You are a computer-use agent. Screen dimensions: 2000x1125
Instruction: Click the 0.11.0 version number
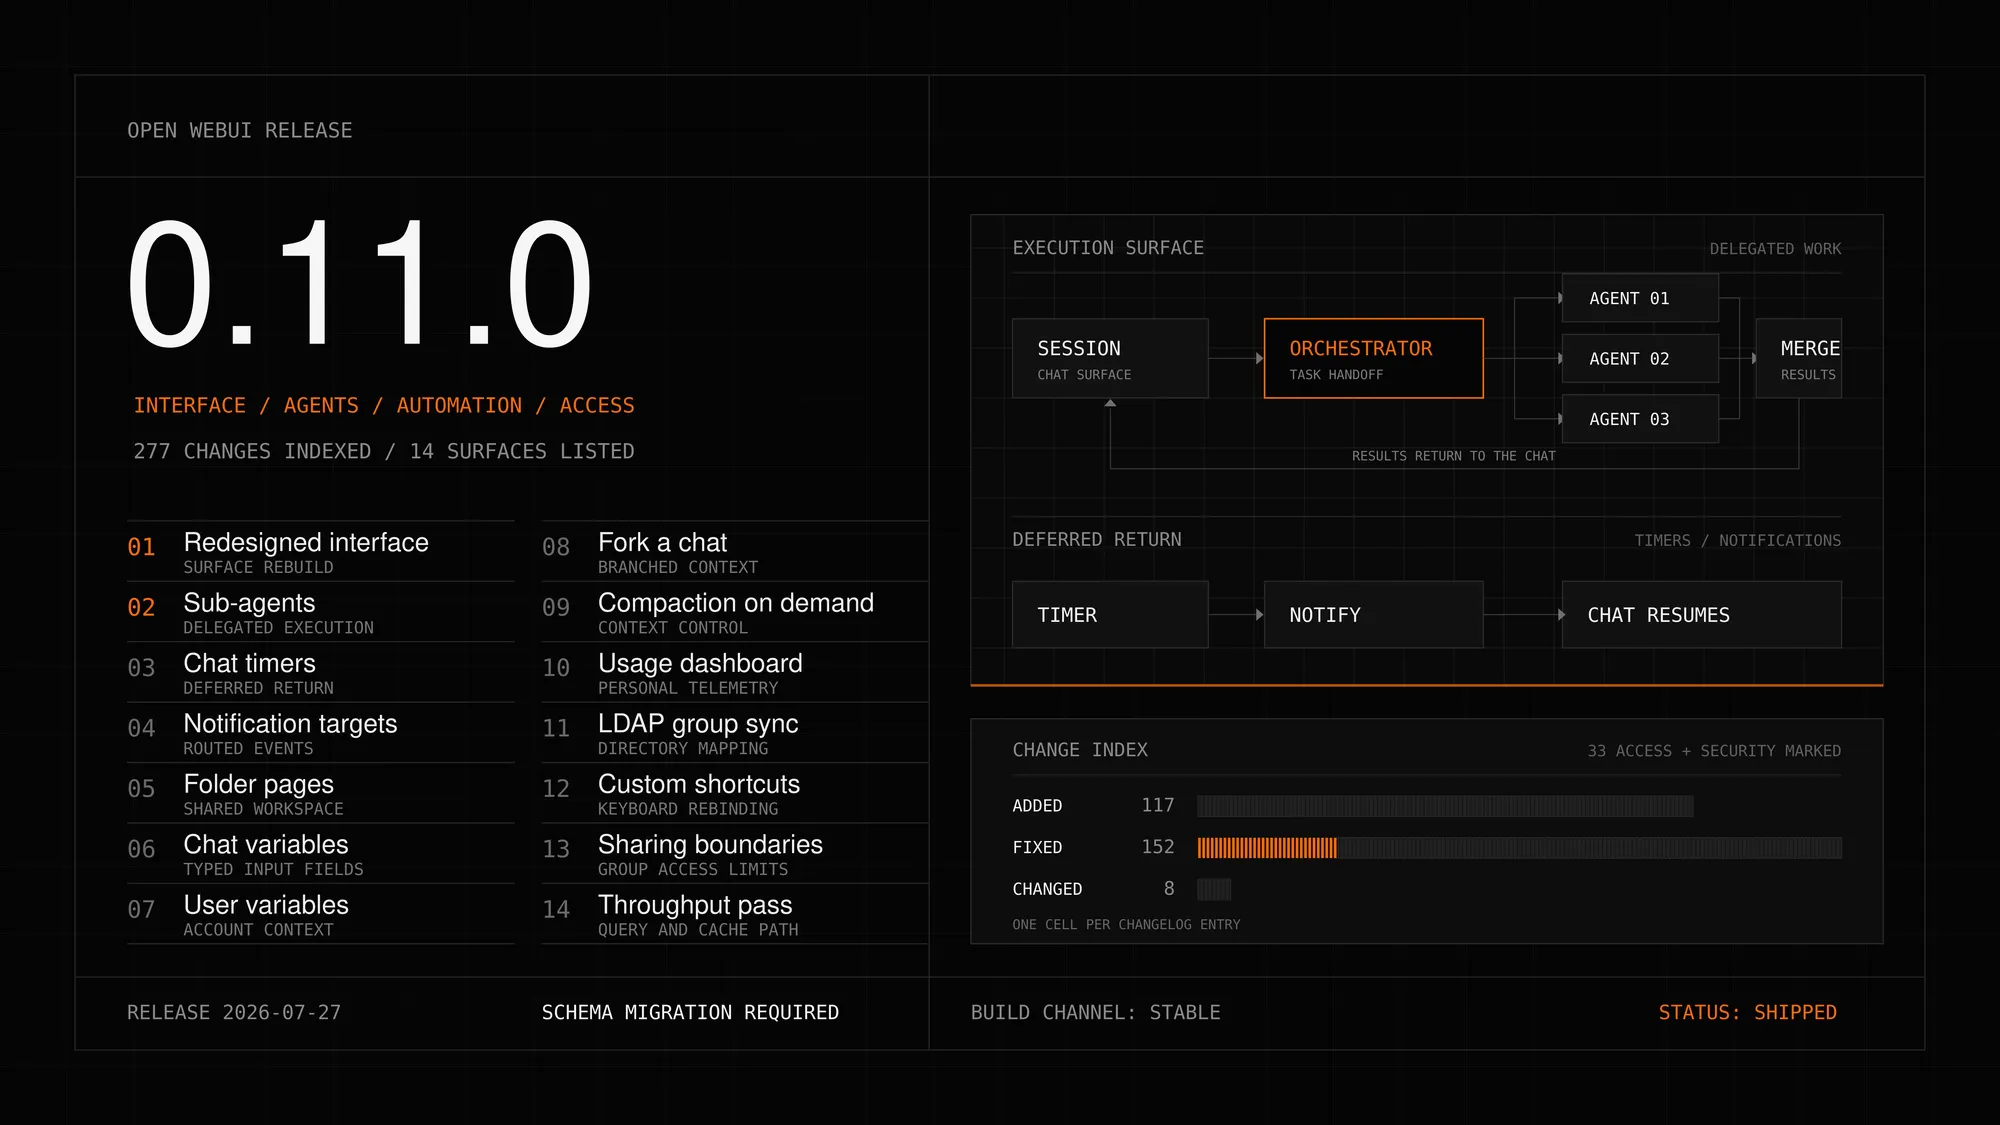click(x=359, y=284)
